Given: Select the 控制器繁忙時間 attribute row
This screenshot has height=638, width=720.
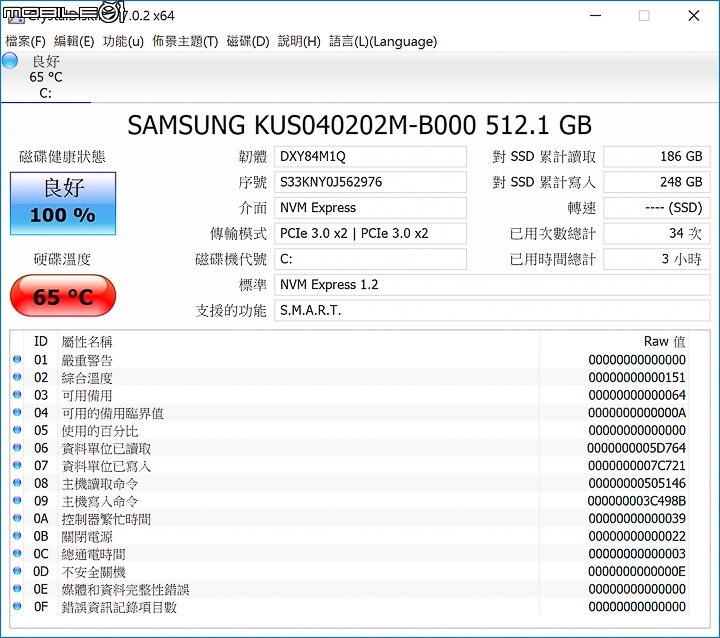Looking at the screenshot, I should [x=349, y=518].
